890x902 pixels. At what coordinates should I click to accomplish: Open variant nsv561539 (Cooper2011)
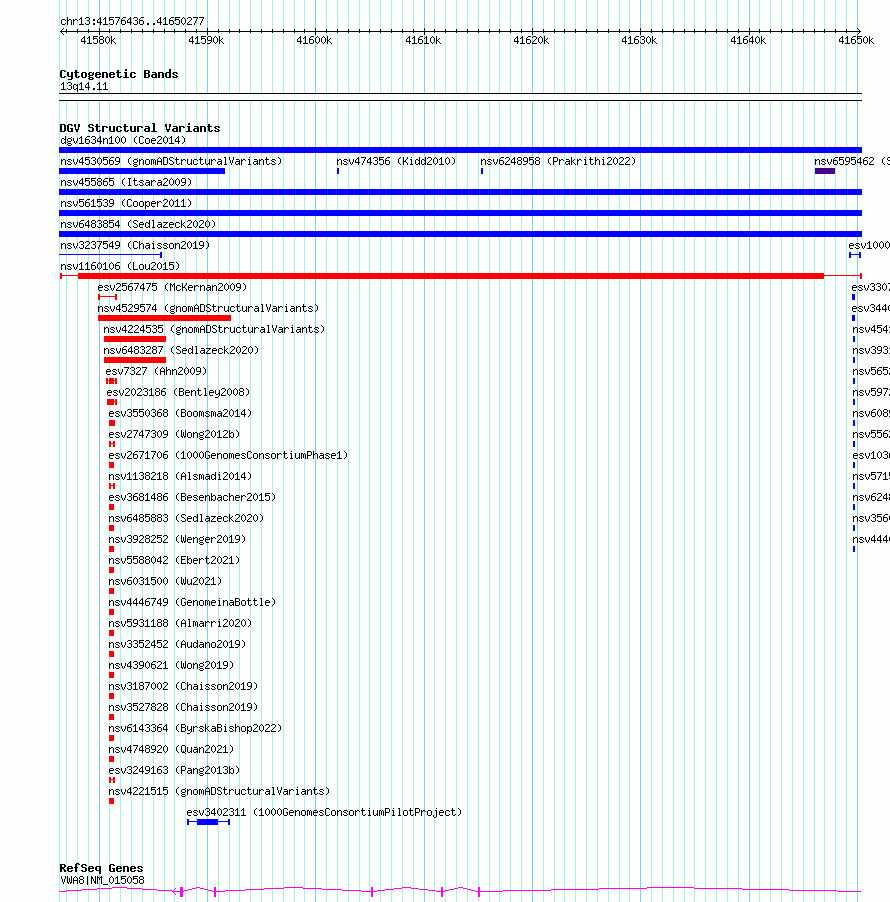click(x=126, y=203)
